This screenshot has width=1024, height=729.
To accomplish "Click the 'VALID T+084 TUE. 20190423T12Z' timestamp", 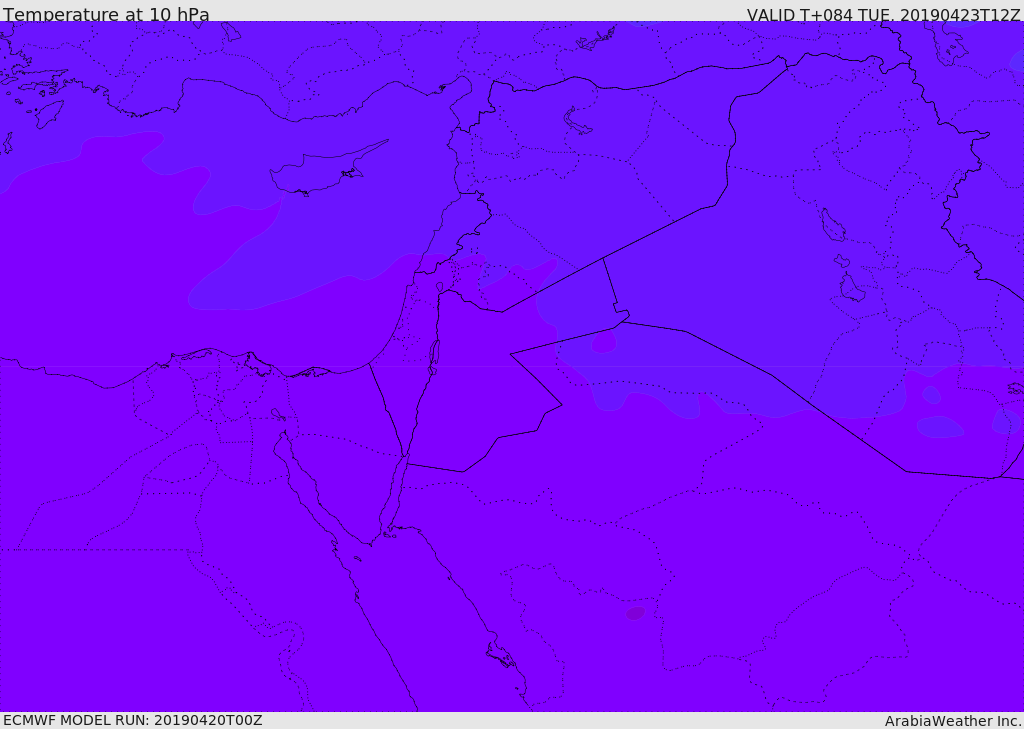I will (883, 14).
